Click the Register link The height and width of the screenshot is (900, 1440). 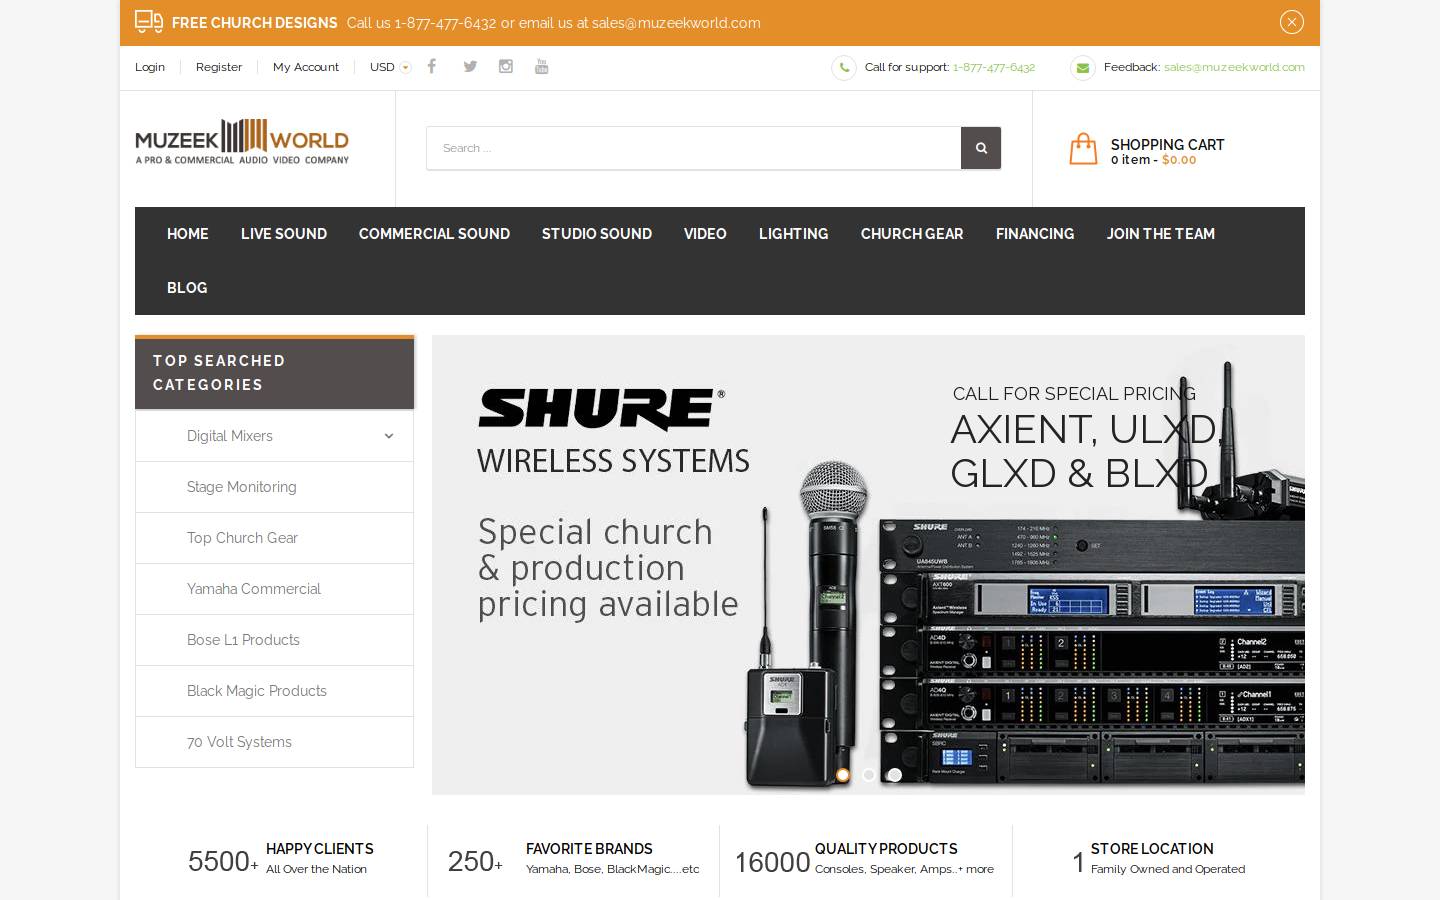219,67
